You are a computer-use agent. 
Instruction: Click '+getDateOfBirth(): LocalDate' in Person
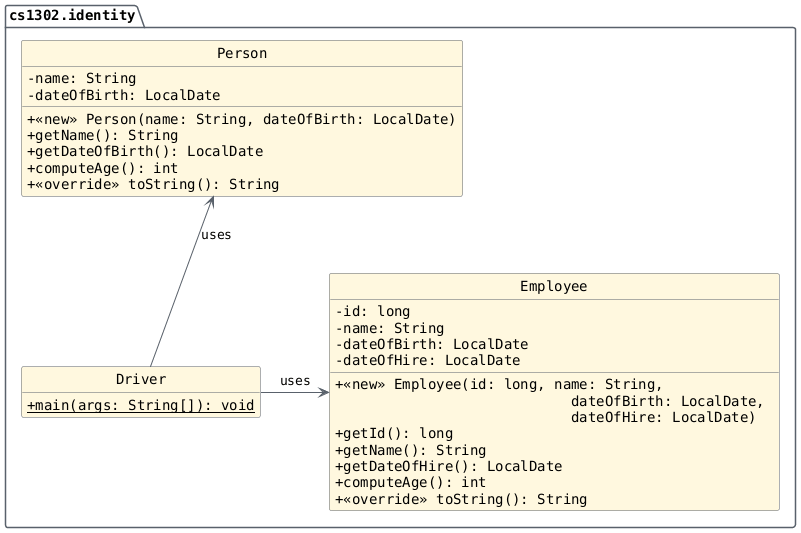(145, 151)
